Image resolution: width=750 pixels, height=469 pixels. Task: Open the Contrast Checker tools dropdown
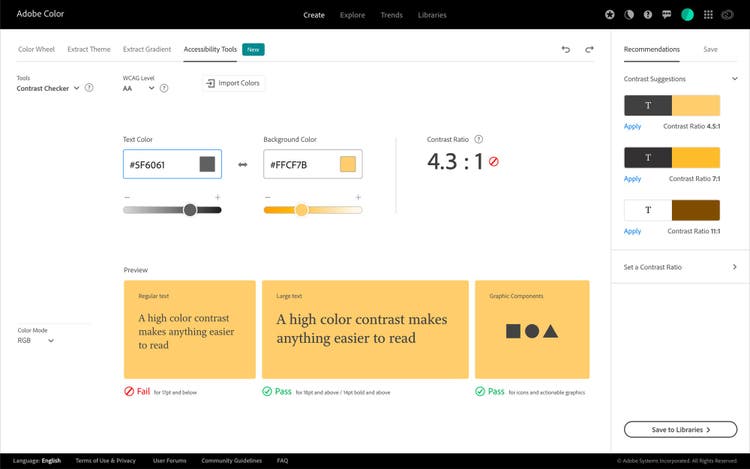[48, 88]
